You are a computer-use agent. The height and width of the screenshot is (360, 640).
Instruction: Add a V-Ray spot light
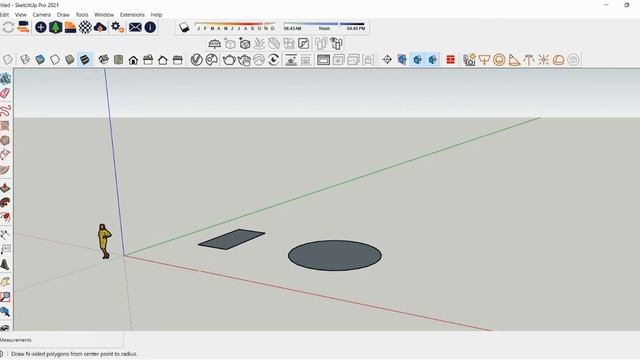point(514,60)
